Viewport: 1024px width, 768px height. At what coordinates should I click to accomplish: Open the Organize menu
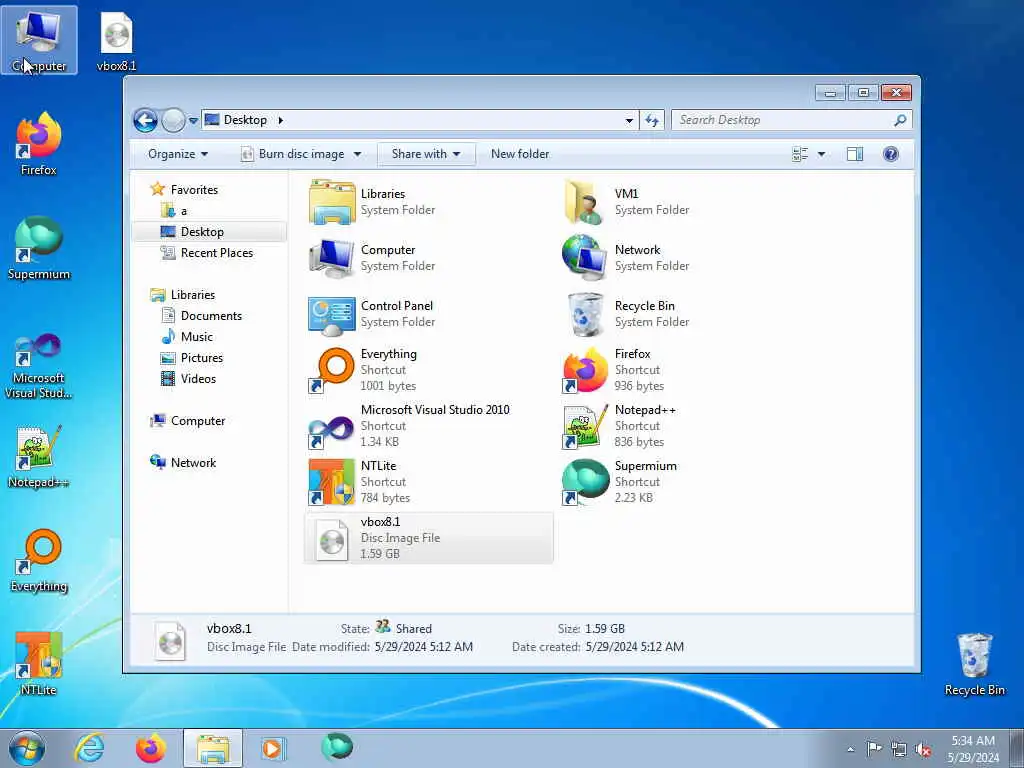(x=178, y=154)
